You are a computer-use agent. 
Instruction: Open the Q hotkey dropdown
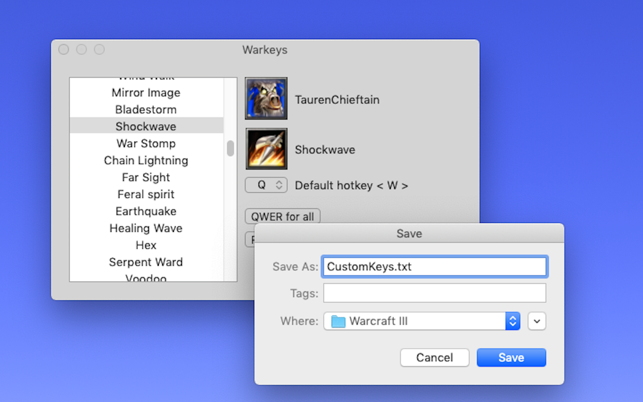click(x=266, y=185)
